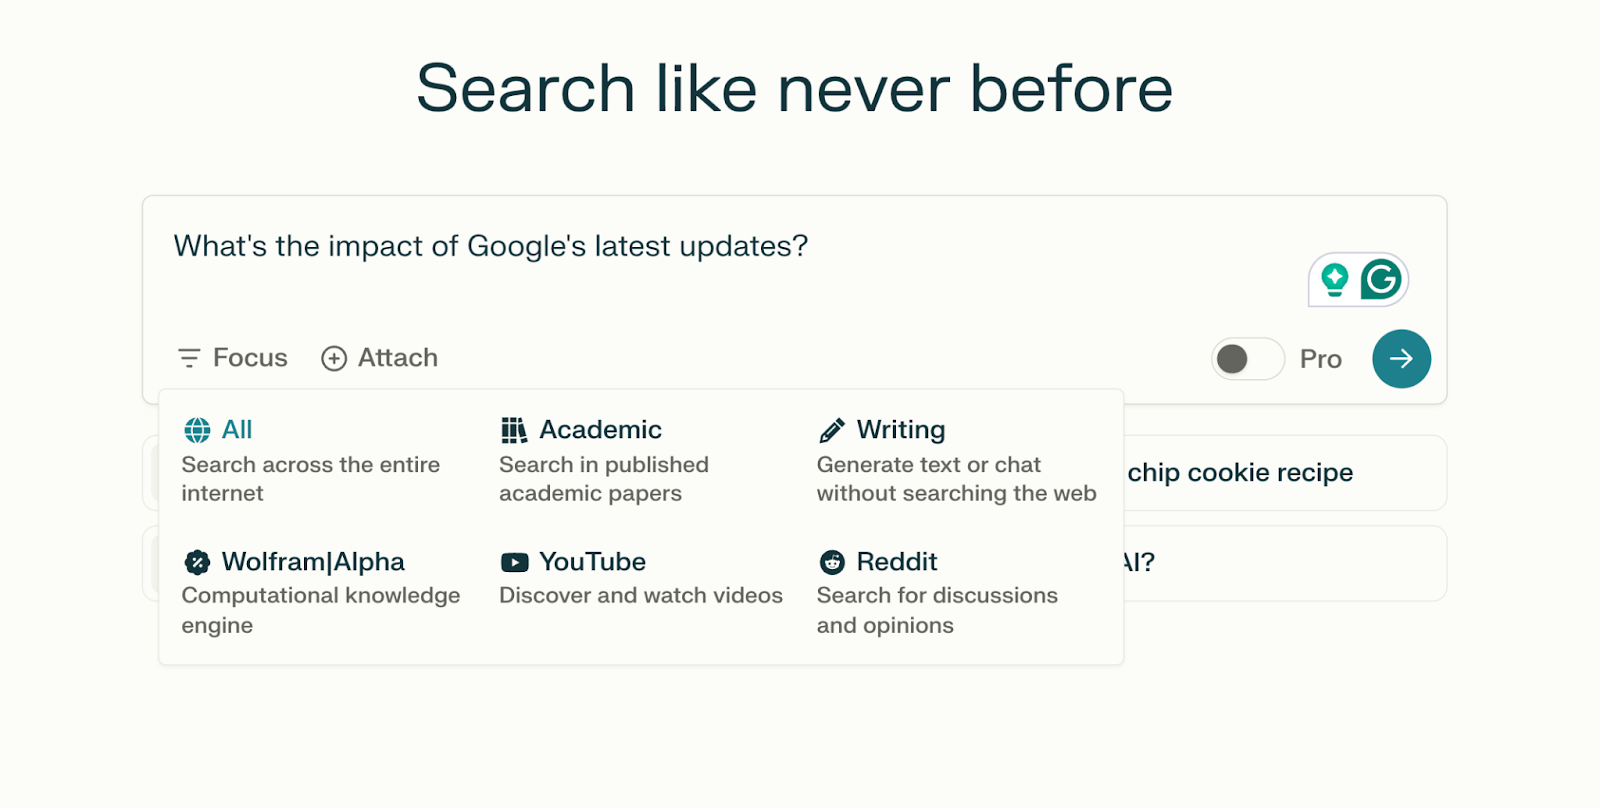This screenshot has height=808, width=1600.
Task: Click the green lightbulb suggestion icon
Action: (x=1334, y=280)
